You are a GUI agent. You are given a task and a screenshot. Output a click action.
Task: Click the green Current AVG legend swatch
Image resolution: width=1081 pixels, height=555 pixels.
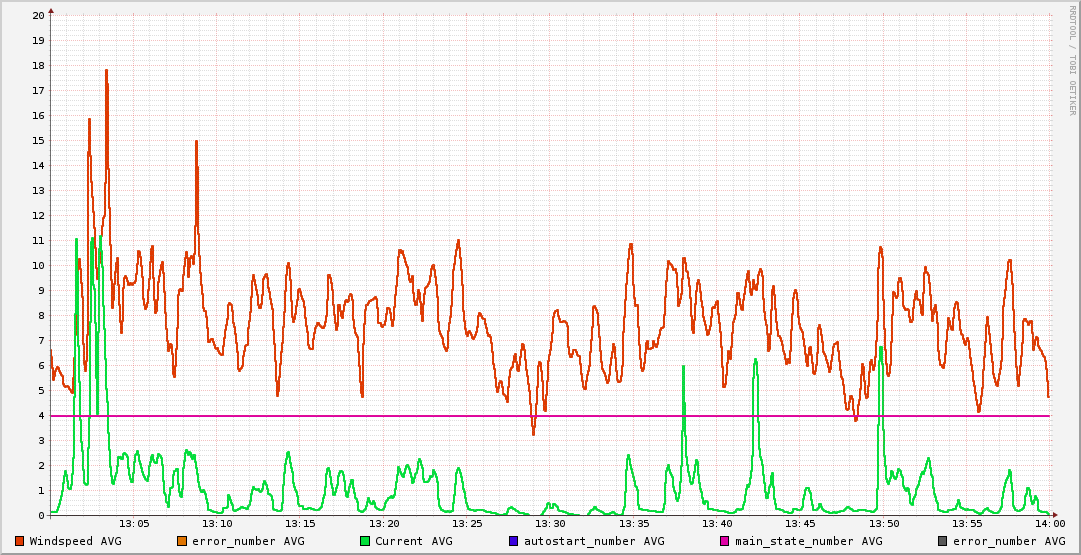click(365, 541)
